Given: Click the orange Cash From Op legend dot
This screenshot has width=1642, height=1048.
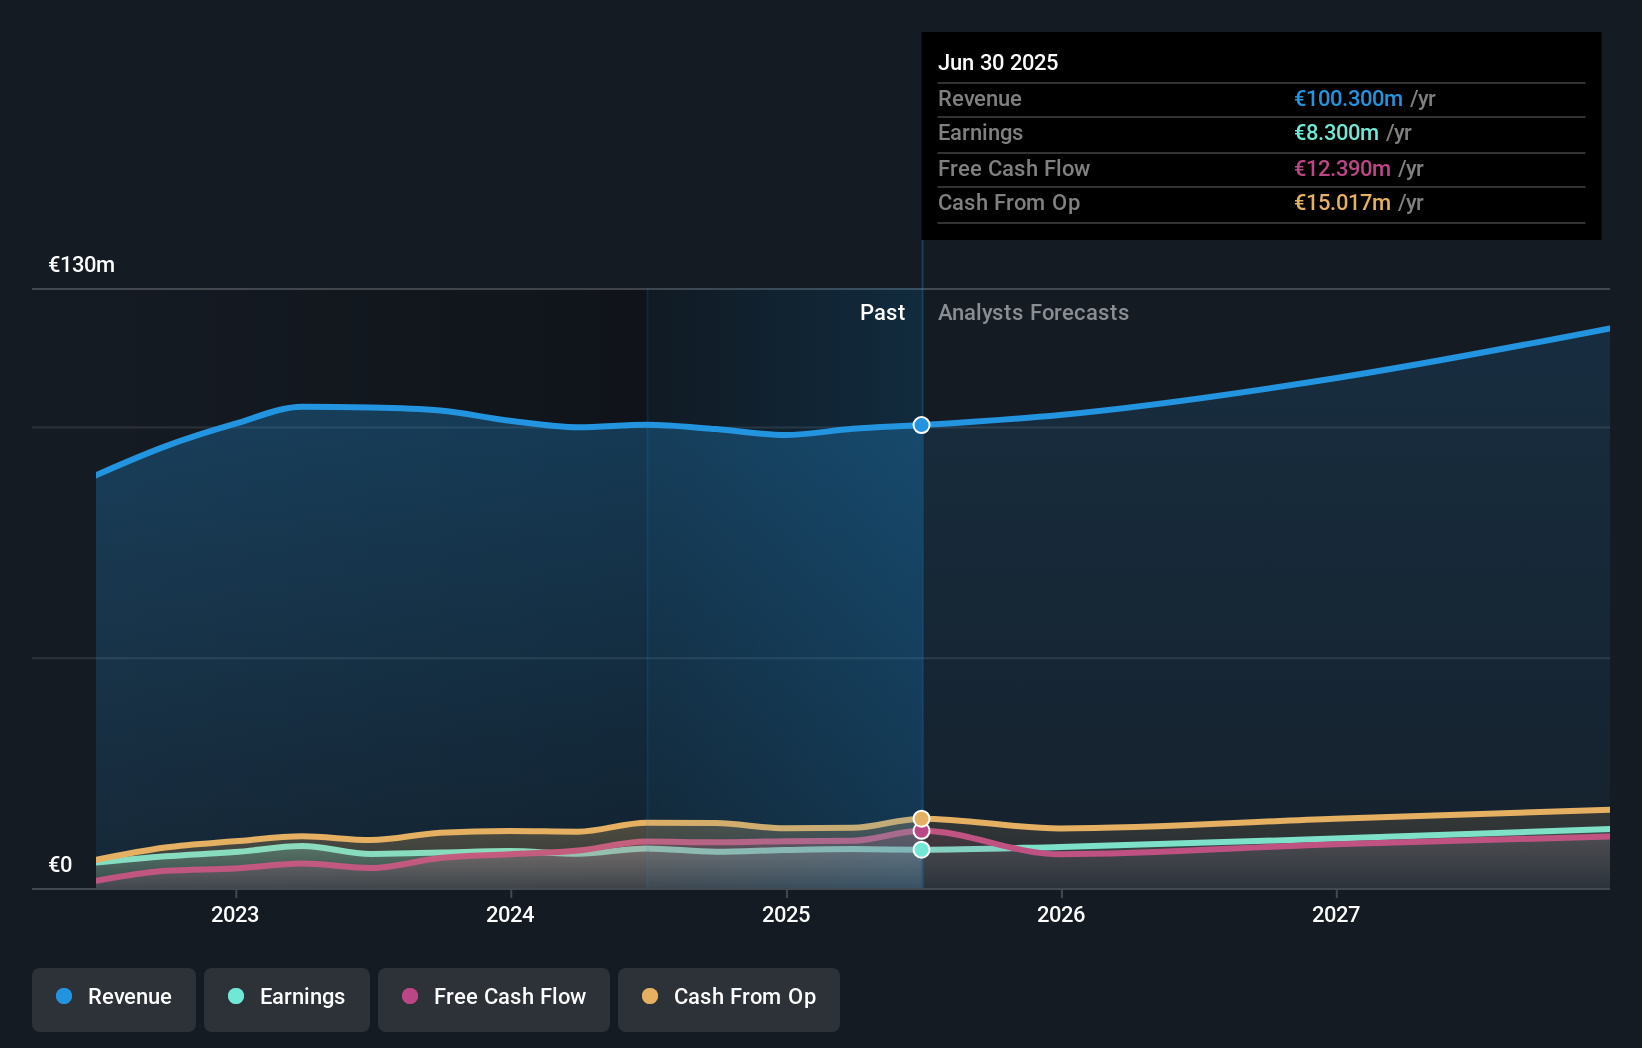Looking at the screenshot, I should (649, 997).
